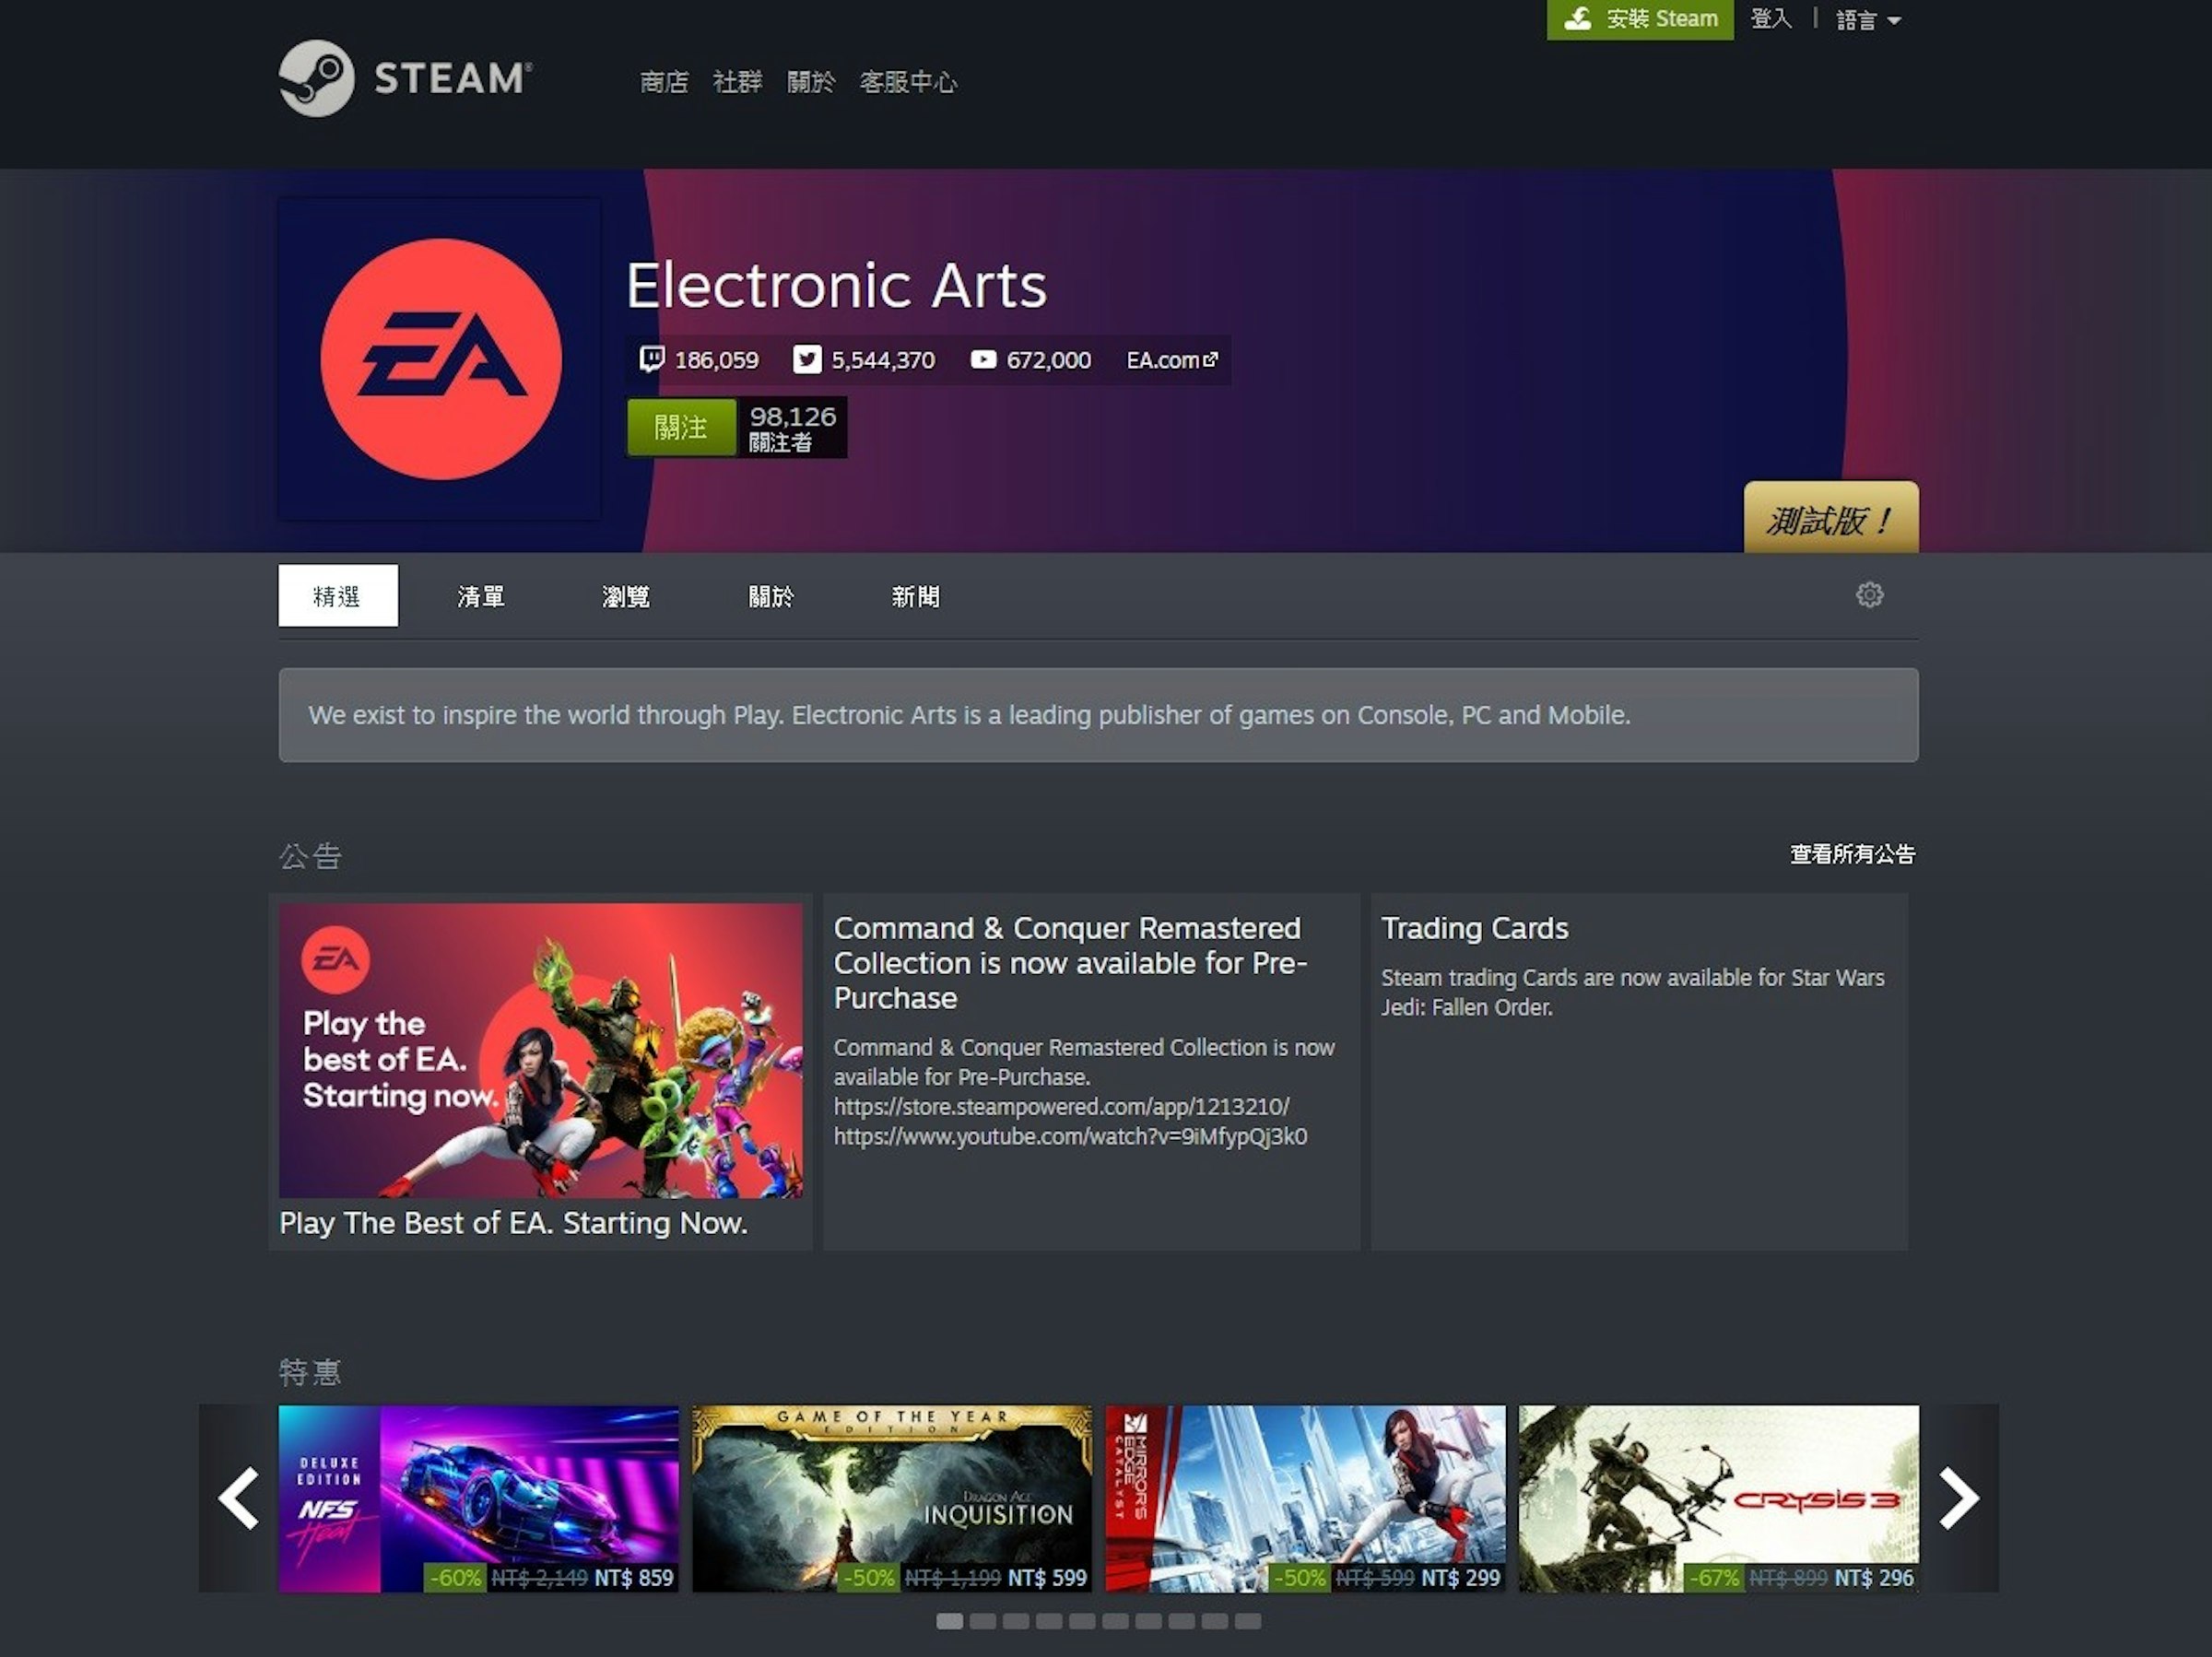Open the 客服中心 support menu
Screen dimensions: 2212x1657
pyautogui.click(x=908, y=82)
